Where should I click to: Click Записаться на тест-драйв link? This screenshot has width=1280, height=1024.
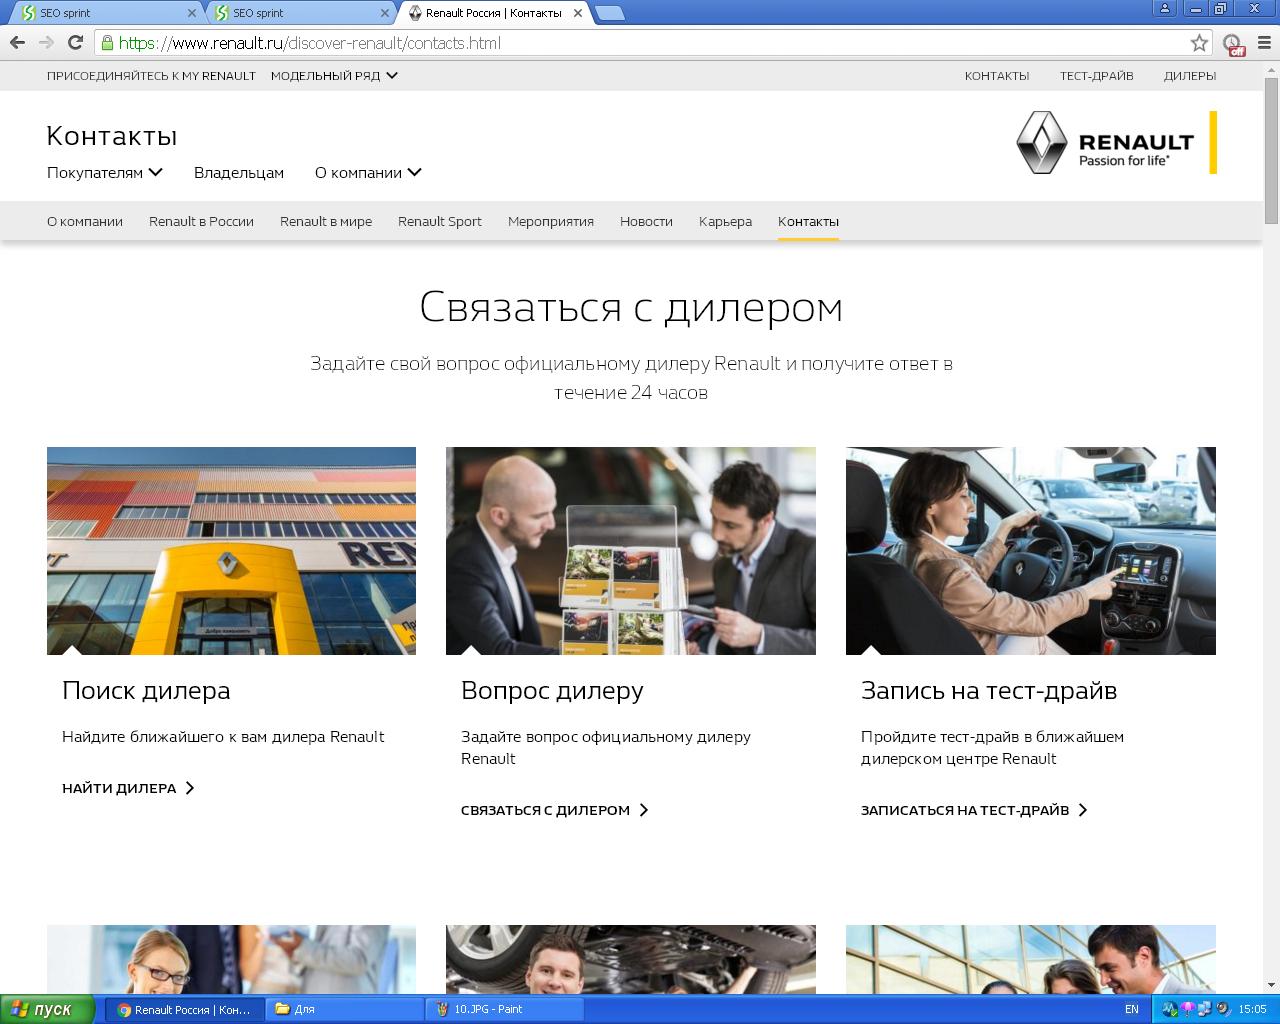point(965,810)
